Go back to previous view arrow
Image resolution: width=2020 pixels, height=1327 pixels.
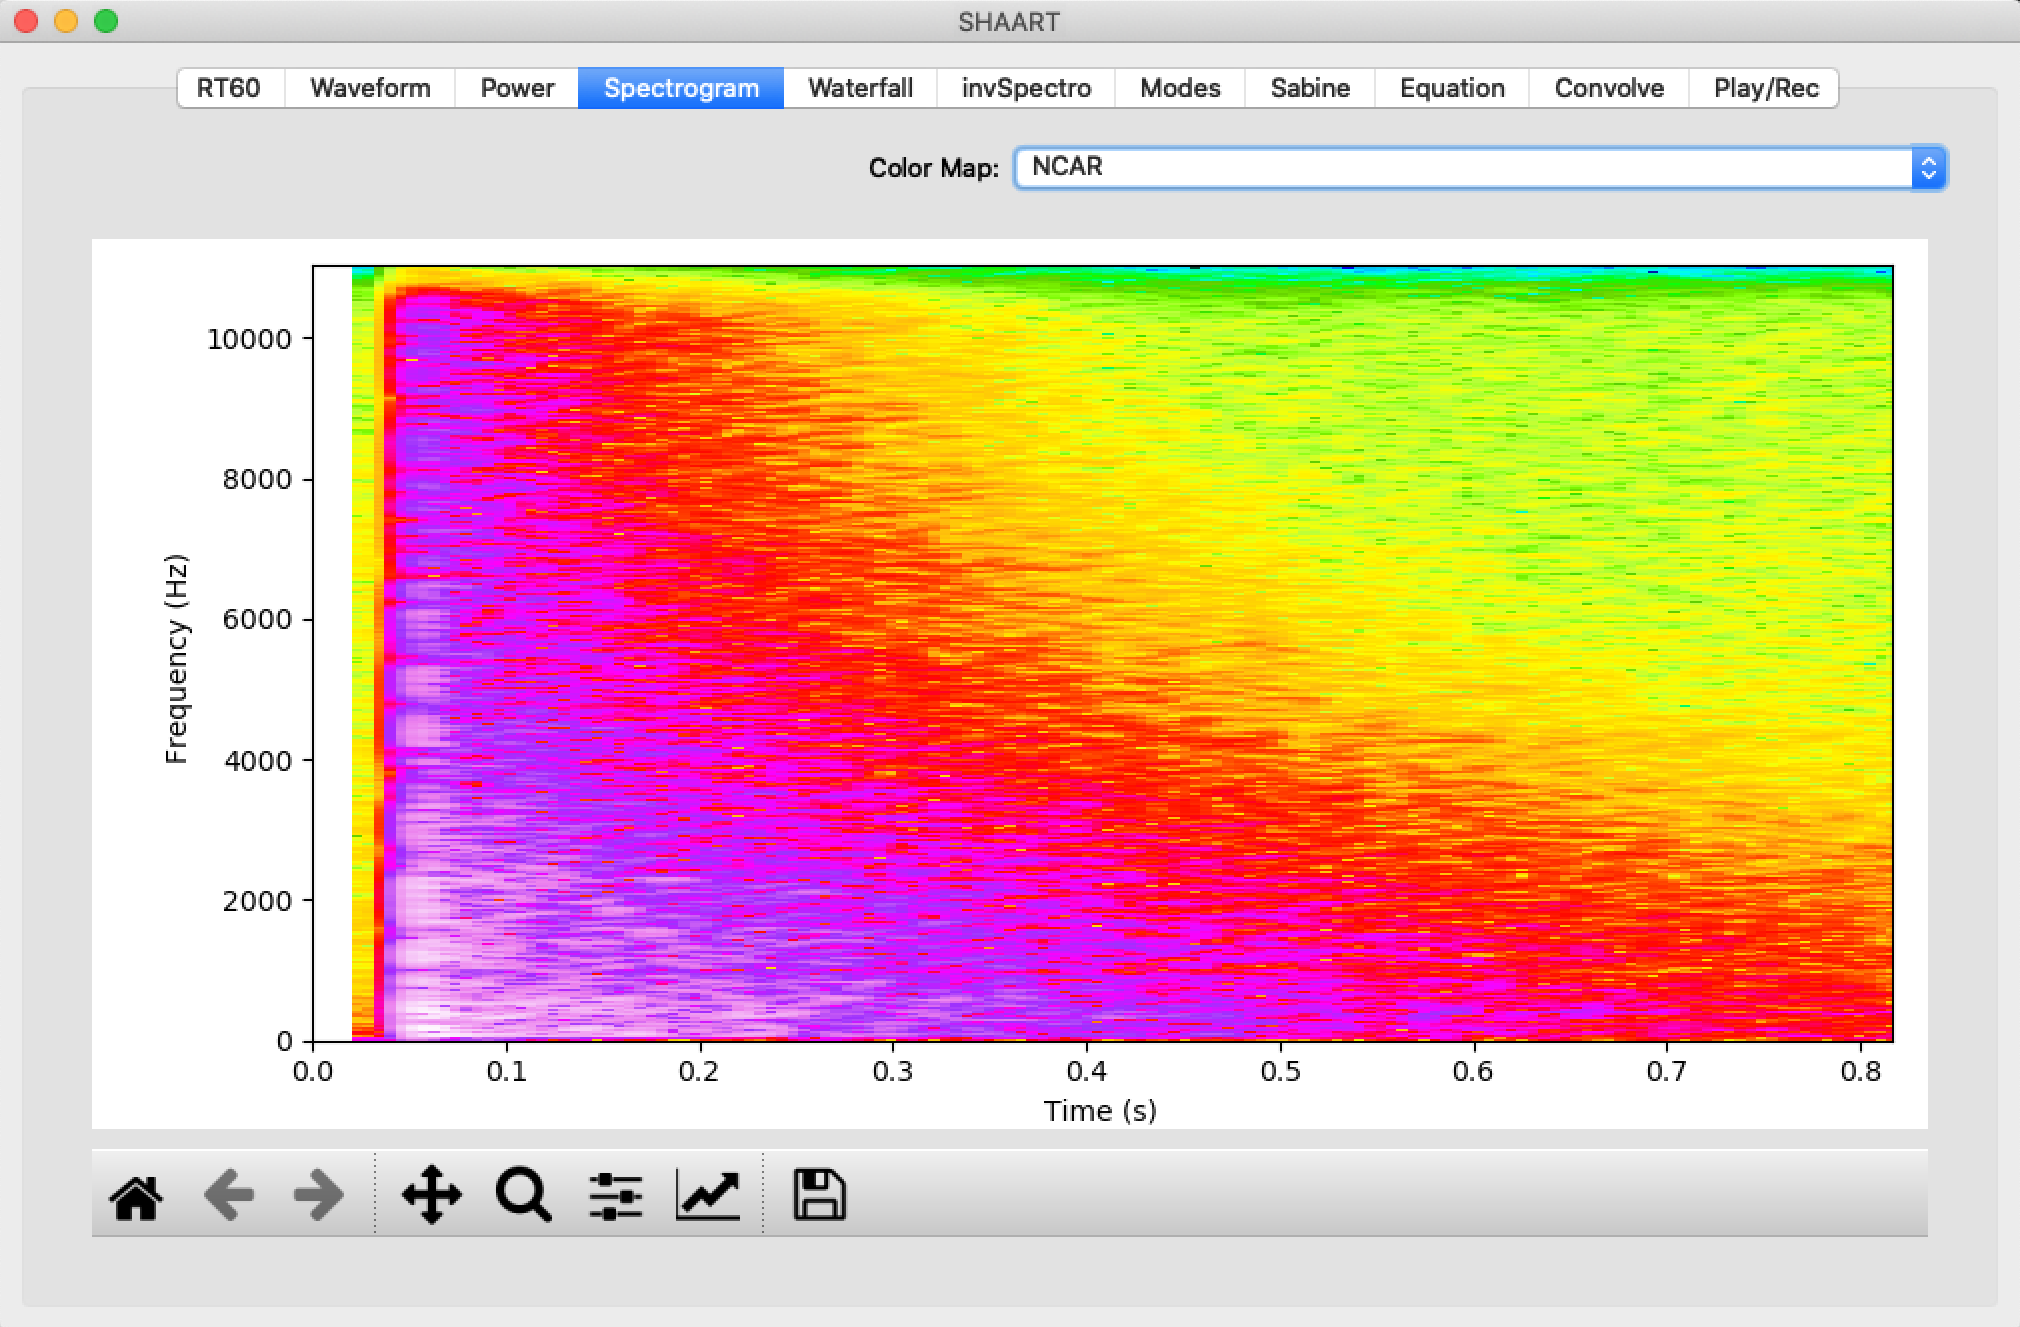(x=229, y=1195)
